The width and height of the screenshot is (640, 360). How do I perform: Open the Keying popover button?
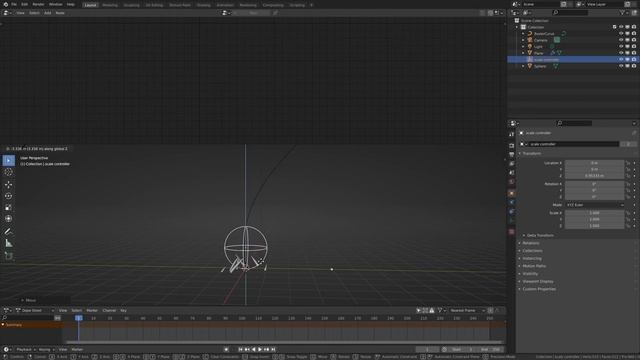coord(46,349)
